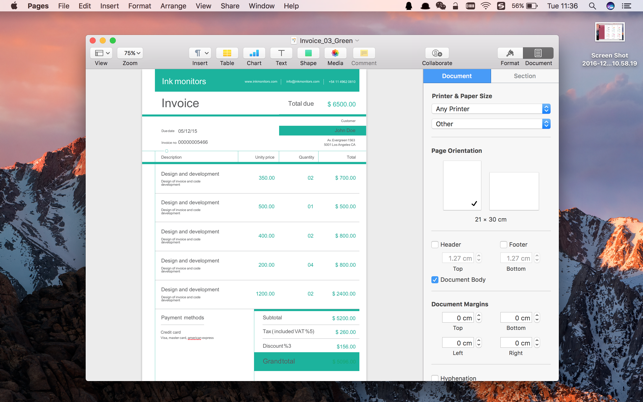Screen dimensions: 643x402
Task: Click the Right document margin field
Action: (x=516, y=343)
